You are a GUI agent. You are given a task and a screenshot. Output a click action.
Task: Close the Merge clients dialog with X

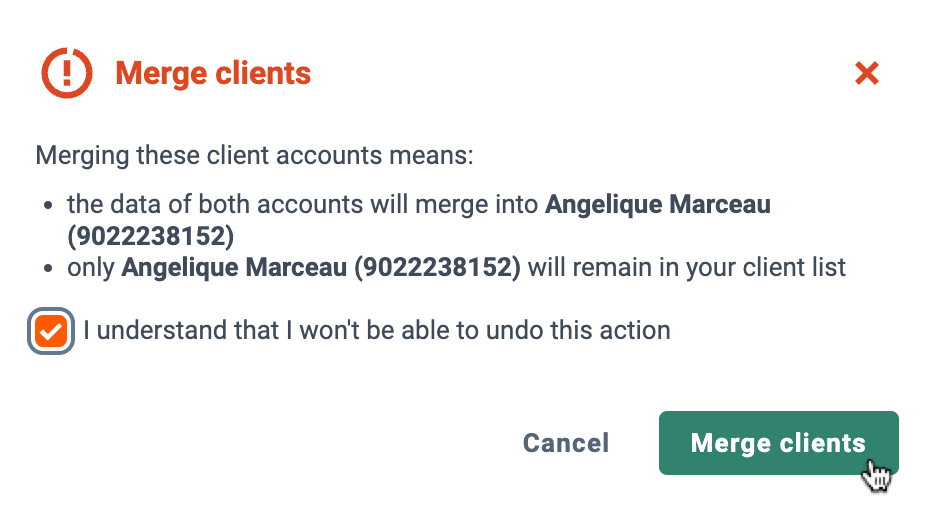pyautogui.click(x=867, y=74)
